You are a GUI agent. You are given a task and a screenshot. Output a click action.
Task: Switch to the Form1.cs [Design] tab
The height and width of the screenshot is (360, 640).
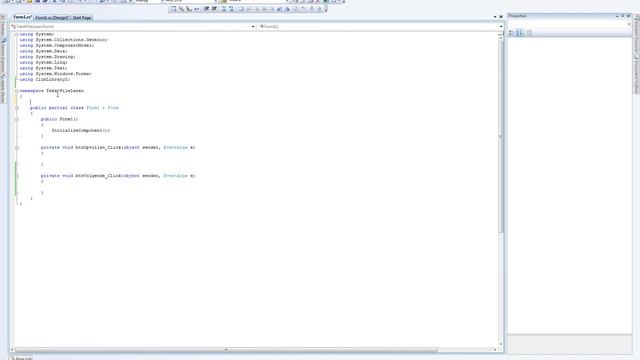coord(52,18)
